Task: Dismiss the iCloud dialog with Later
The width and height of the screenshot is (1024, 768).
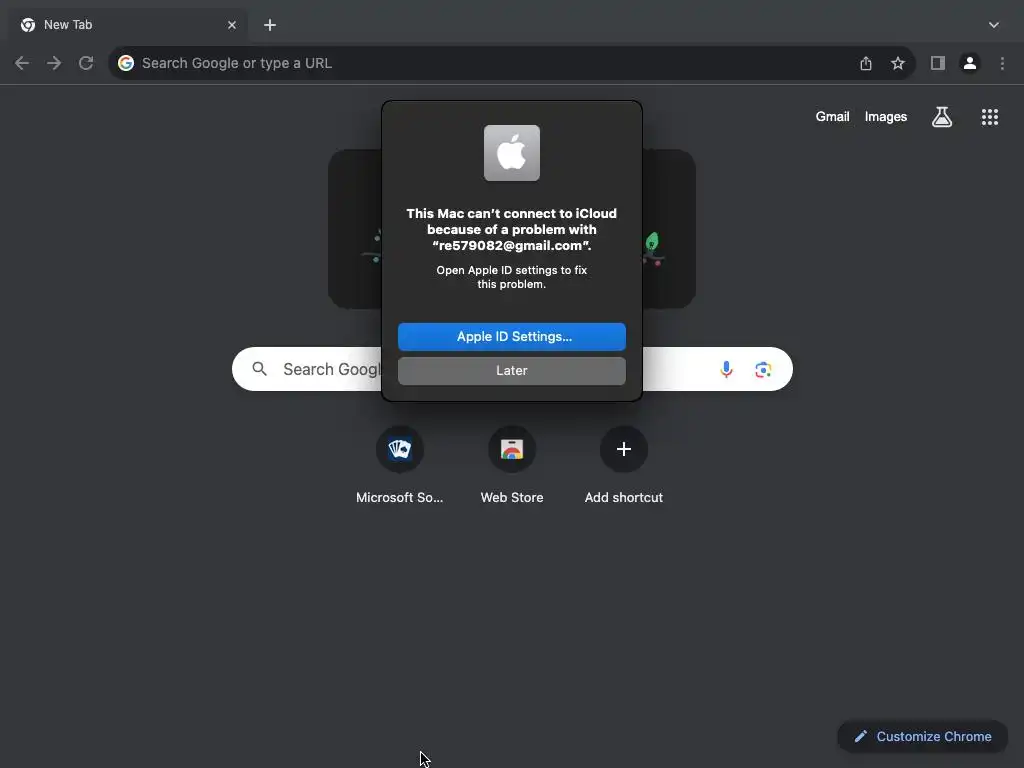Action: pos(511,370)
